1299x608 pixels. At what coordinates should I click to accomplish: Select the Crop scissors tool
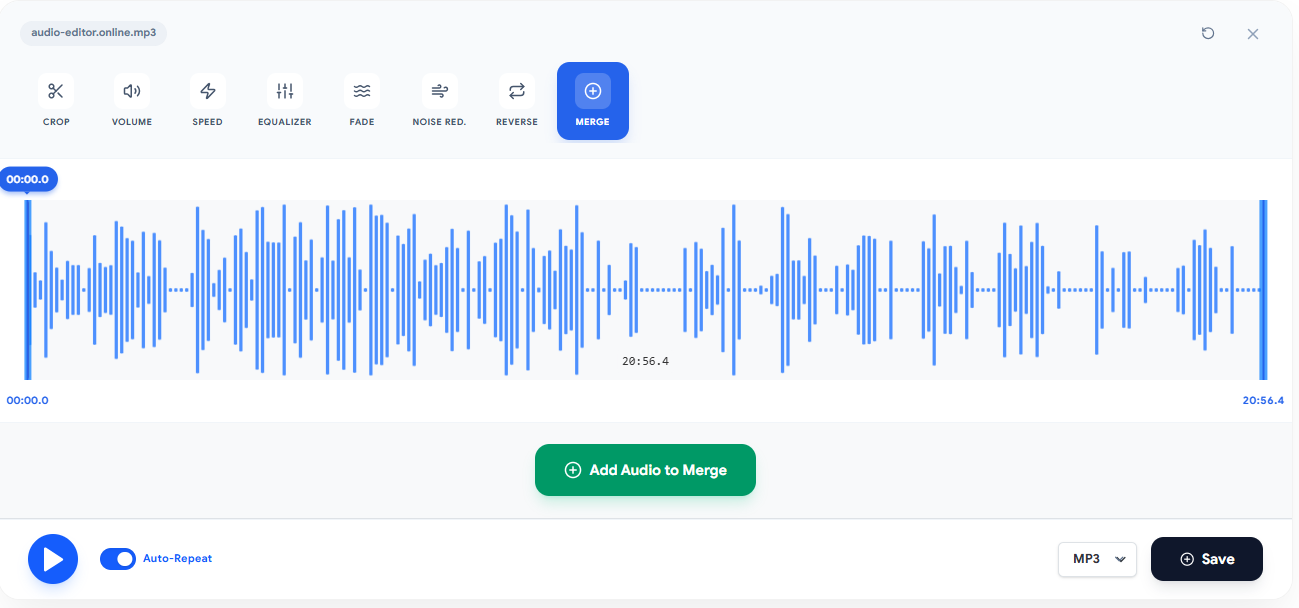pyautogui.click(x=56, y=101)
